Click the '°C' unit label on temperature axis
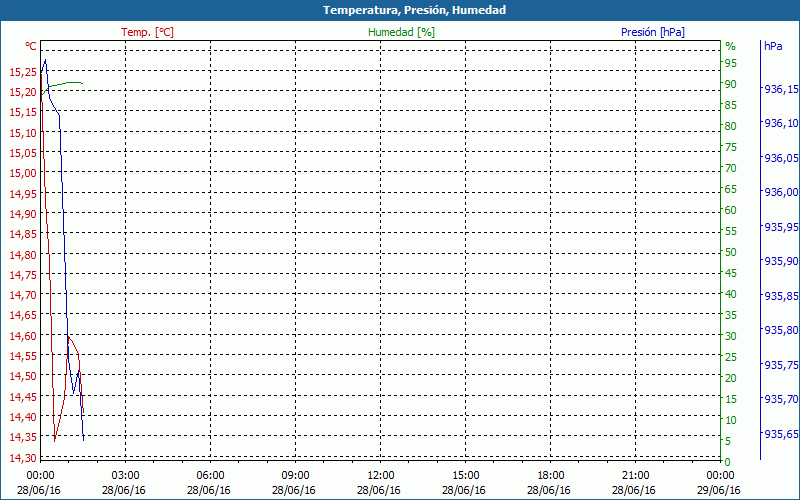 [31, 46]
